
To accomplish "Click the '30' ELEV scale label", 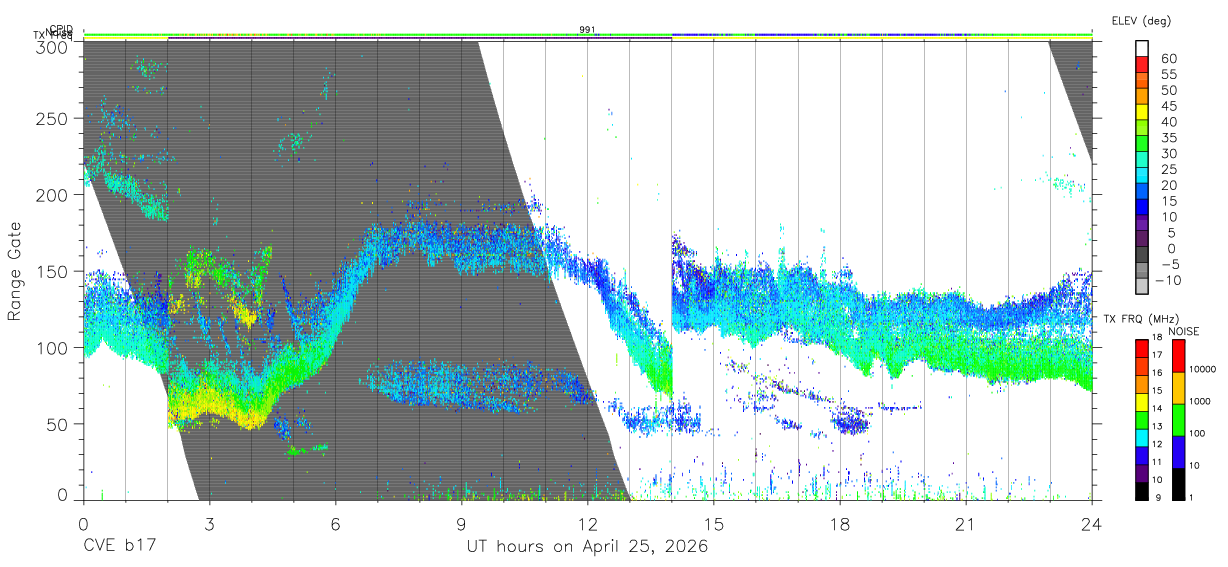I will 1168,153.
